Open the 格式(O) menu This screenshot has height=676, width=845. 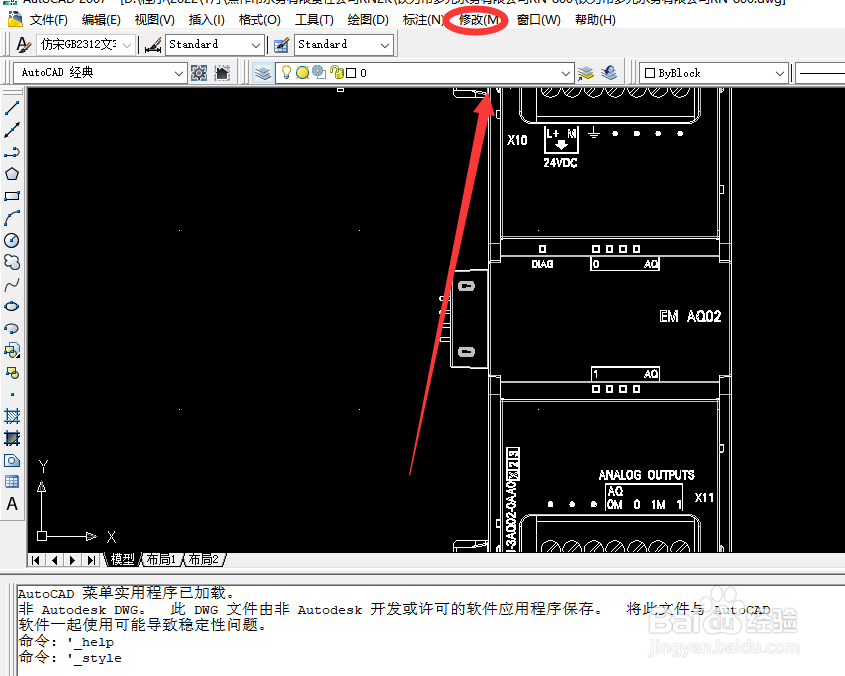(x=260, y=20)
